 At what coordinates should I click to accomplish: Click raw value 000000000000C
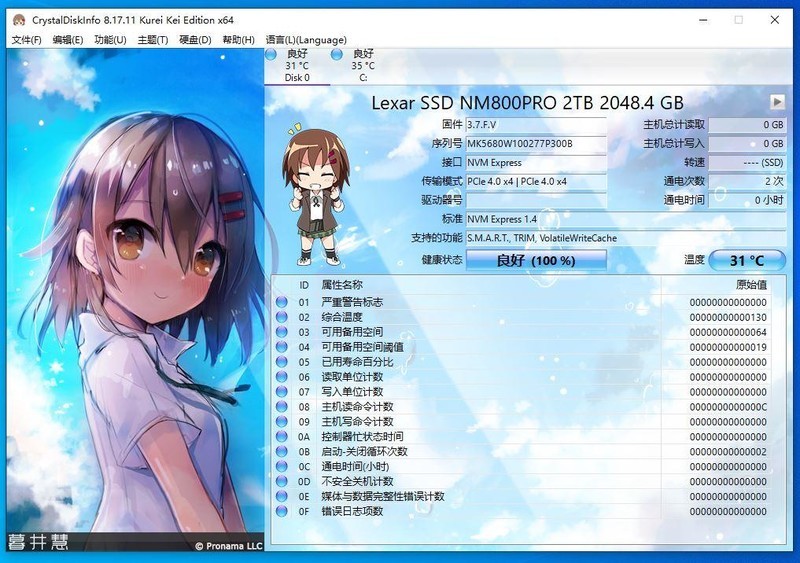click(x=728, y=407)
